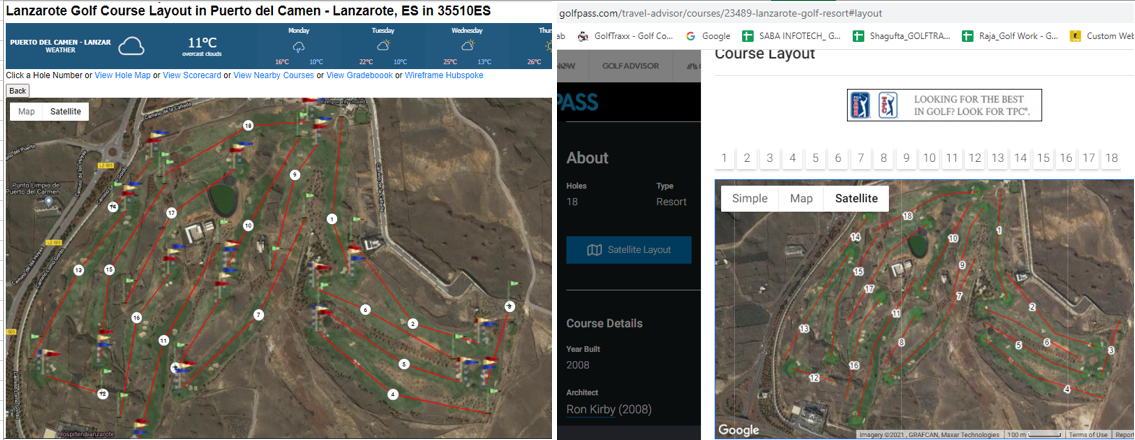Click the Satellite Layout button
Screen dimensions: 1135x440
click(628, 250)
